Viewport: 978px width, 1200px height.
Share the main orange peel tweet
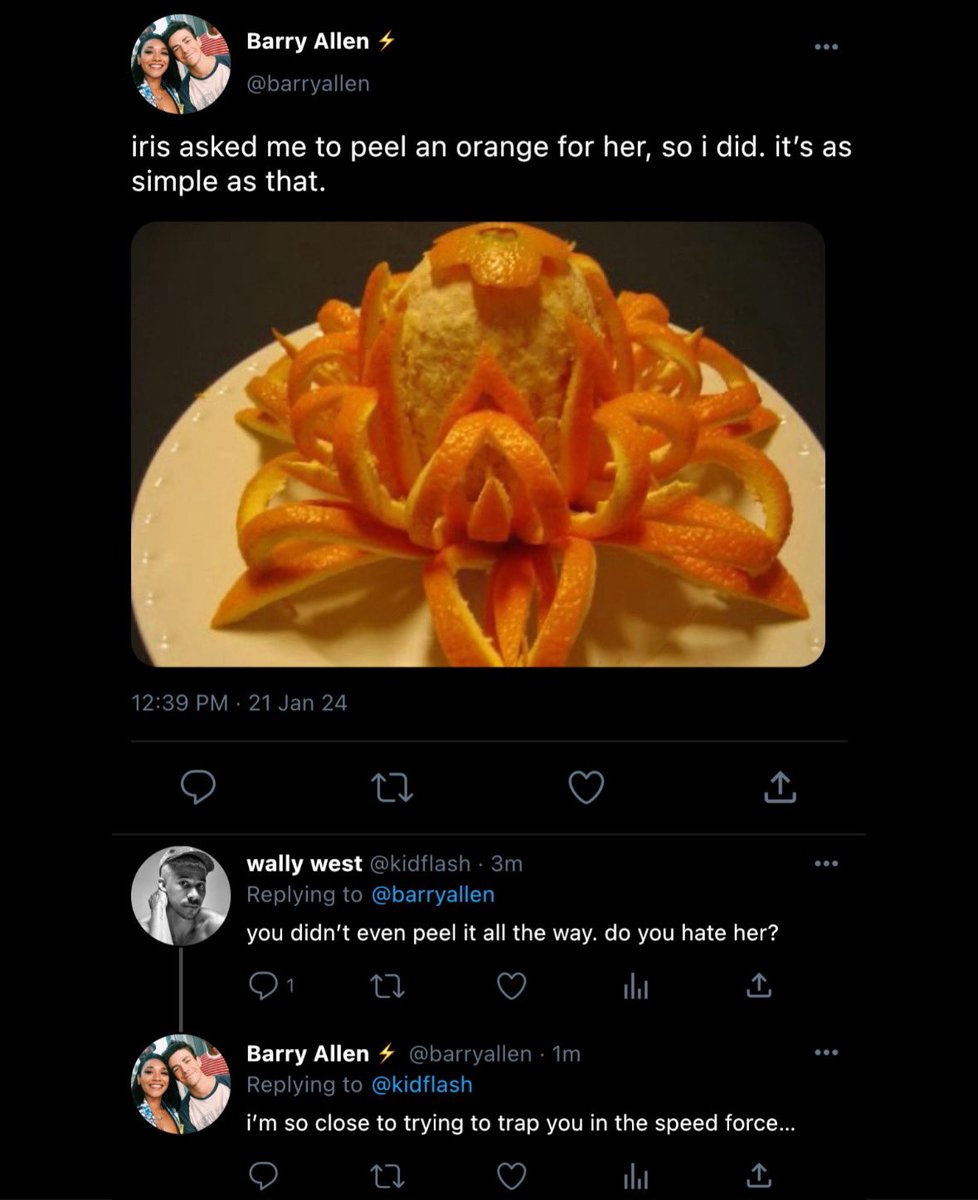780,789
